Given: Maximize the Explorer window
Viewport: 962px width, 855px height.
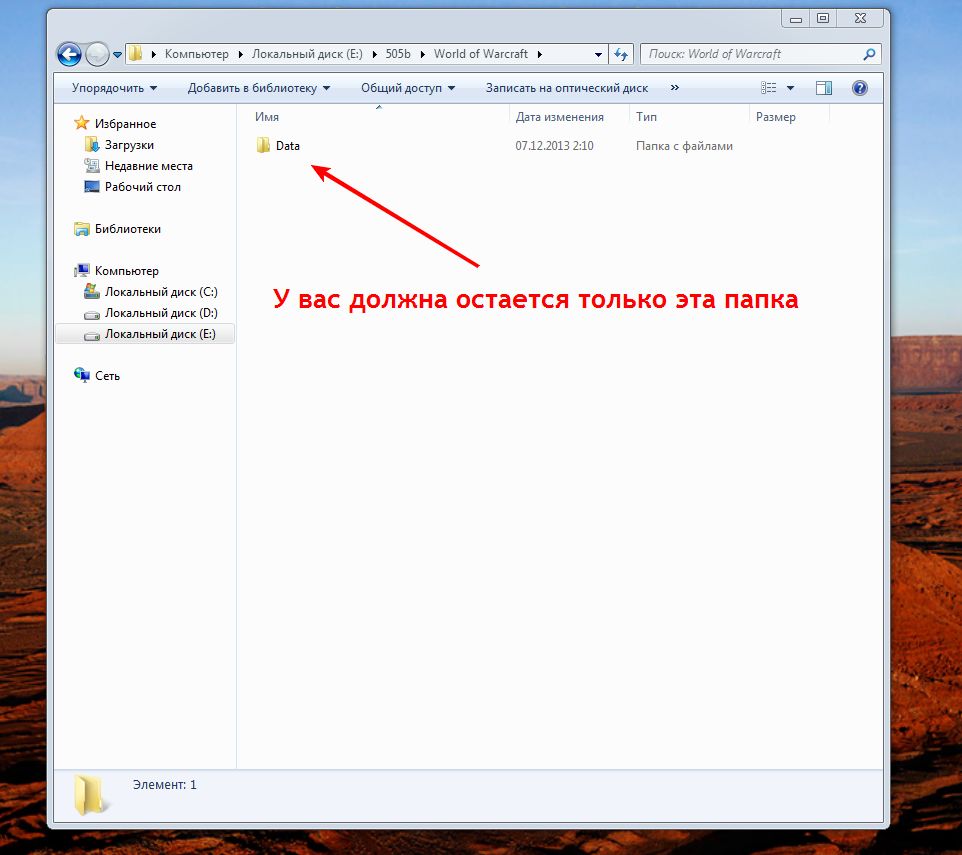Looking at the screenshot, I should [823, 19].
